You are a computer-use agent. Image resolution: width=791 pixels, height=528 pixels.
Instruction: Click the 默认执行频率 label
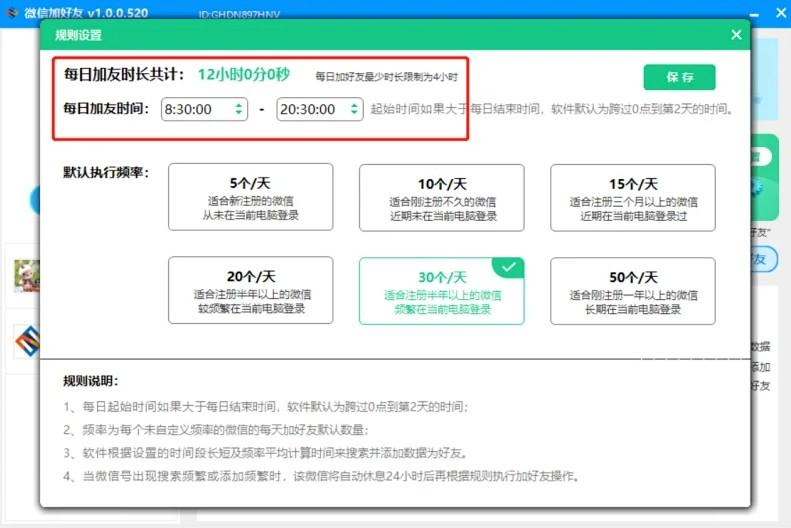[x=106, y=172]
